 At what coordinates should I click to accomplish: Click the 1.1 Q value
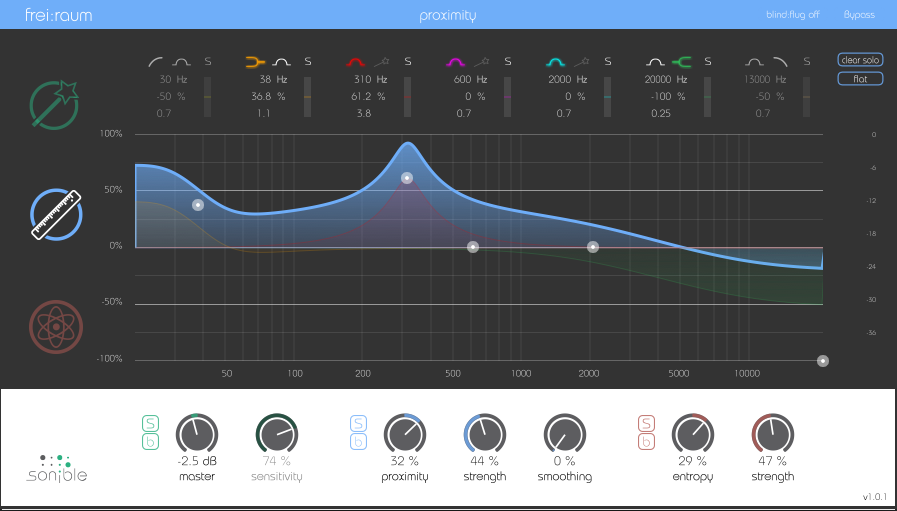[x=264, y=113]
